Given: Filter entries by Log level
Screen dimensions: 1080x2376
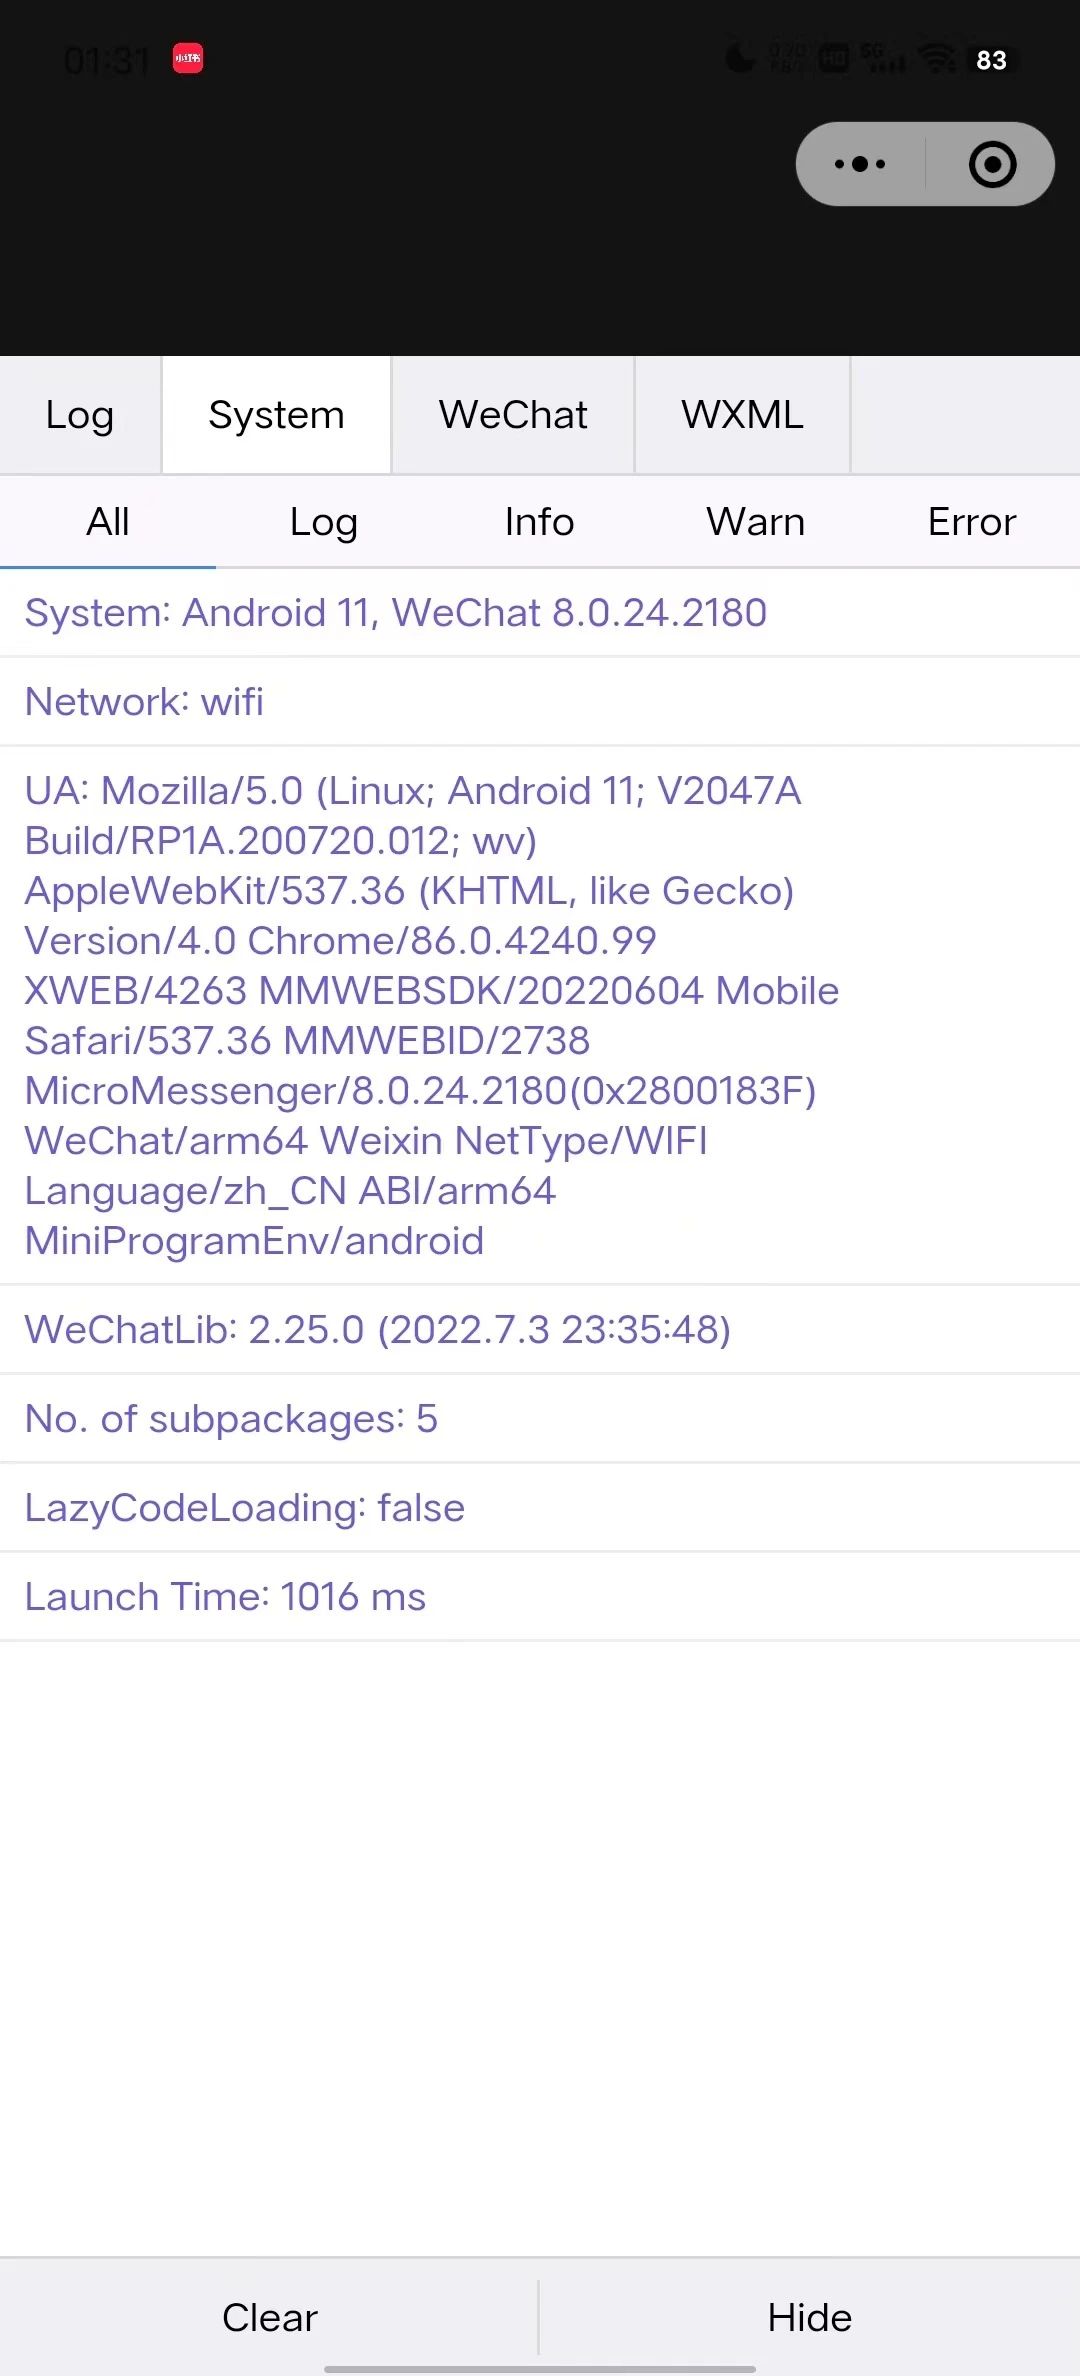Looking at the screenshot, I should [x=324, y=522].
